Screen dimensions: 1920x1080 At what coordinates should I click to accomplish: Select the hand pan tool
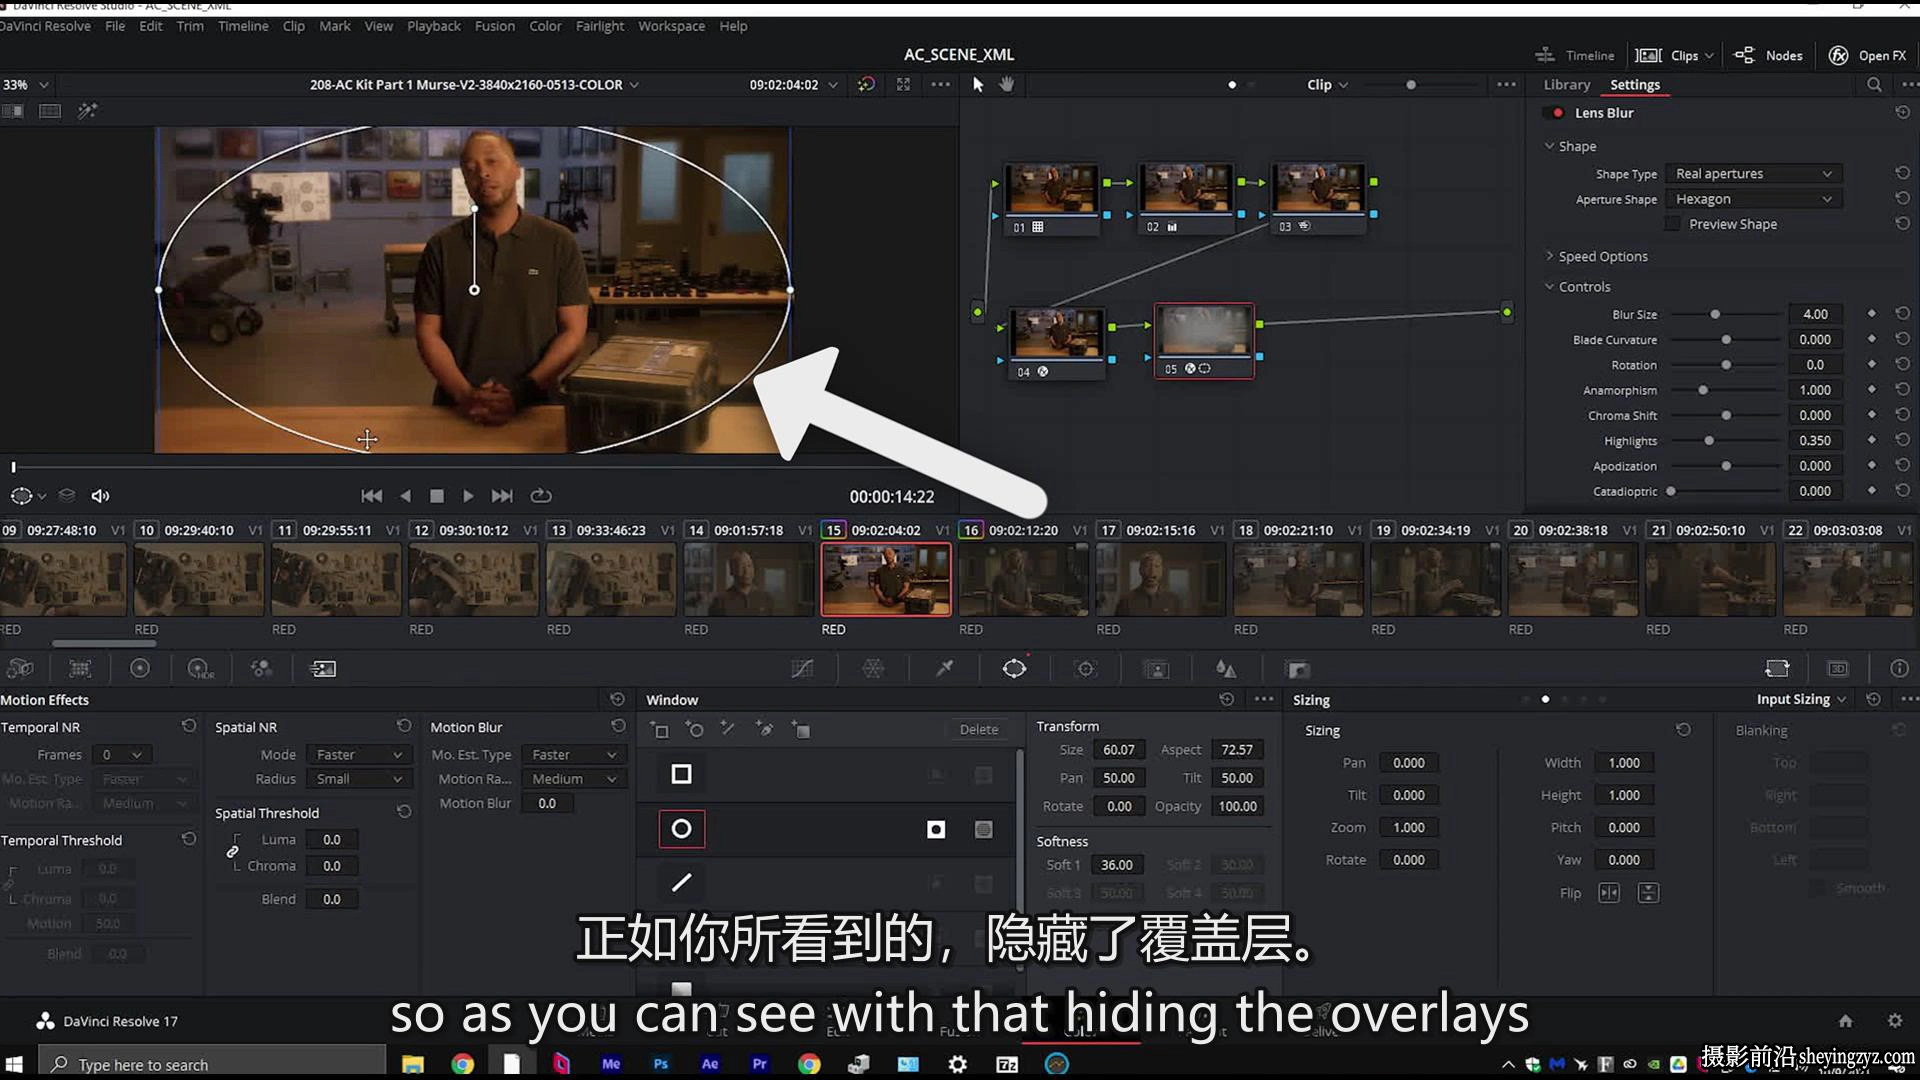pos(1007,85)
